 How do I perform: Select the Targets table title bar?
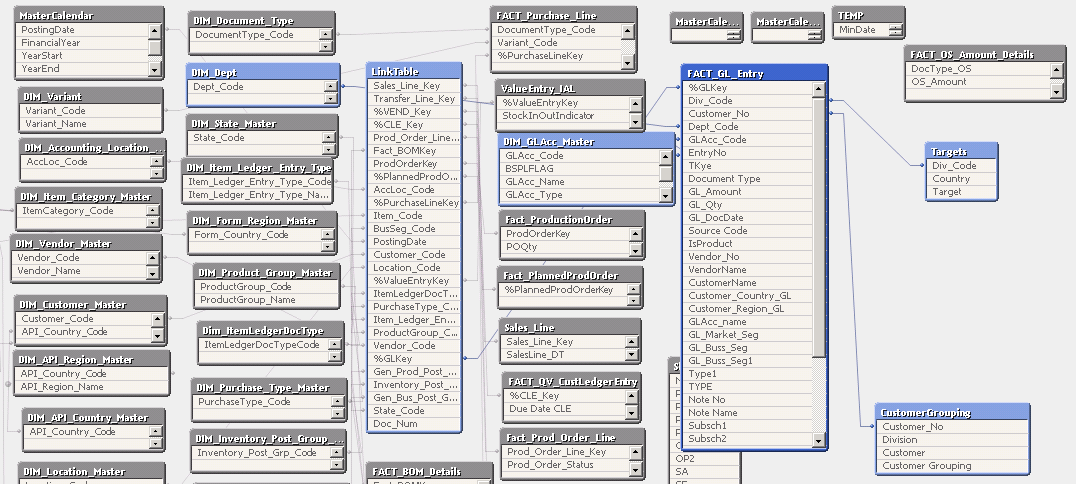[961, 151]
